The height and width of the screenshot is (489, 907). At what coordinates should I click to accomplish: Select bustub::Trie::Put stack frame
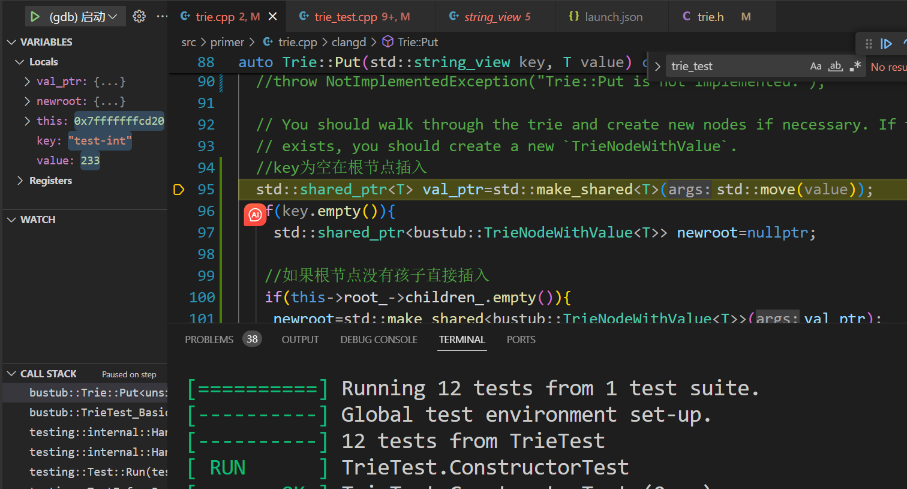[x=85, y=393]
